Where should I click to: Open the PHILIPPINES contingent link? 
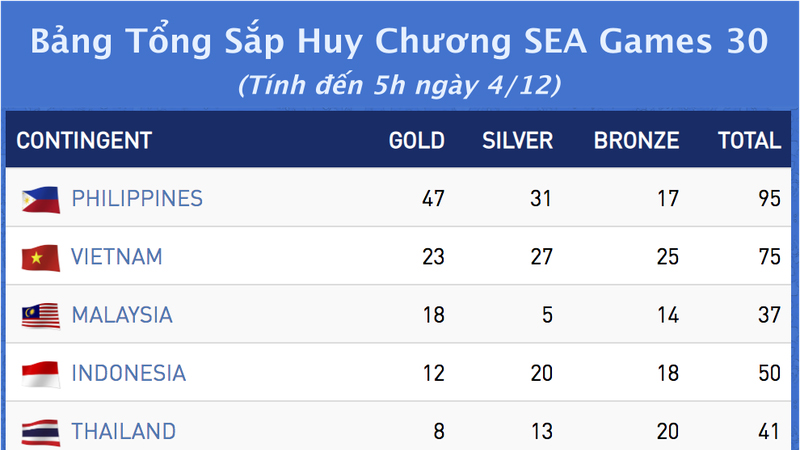(137, 198)
